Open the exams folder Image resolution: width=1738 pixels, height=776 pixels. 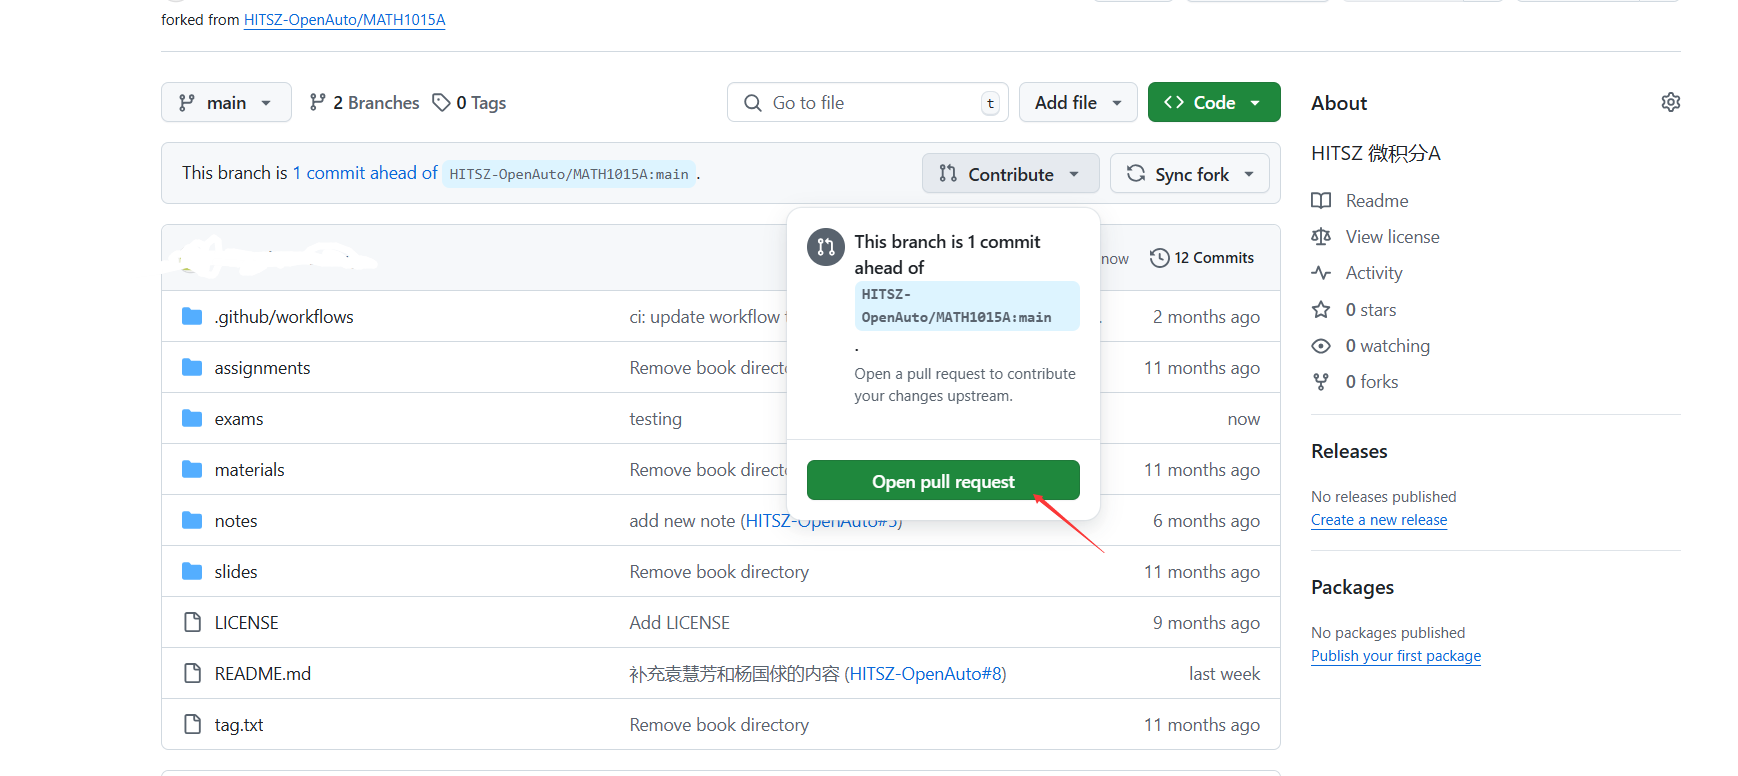239,419
